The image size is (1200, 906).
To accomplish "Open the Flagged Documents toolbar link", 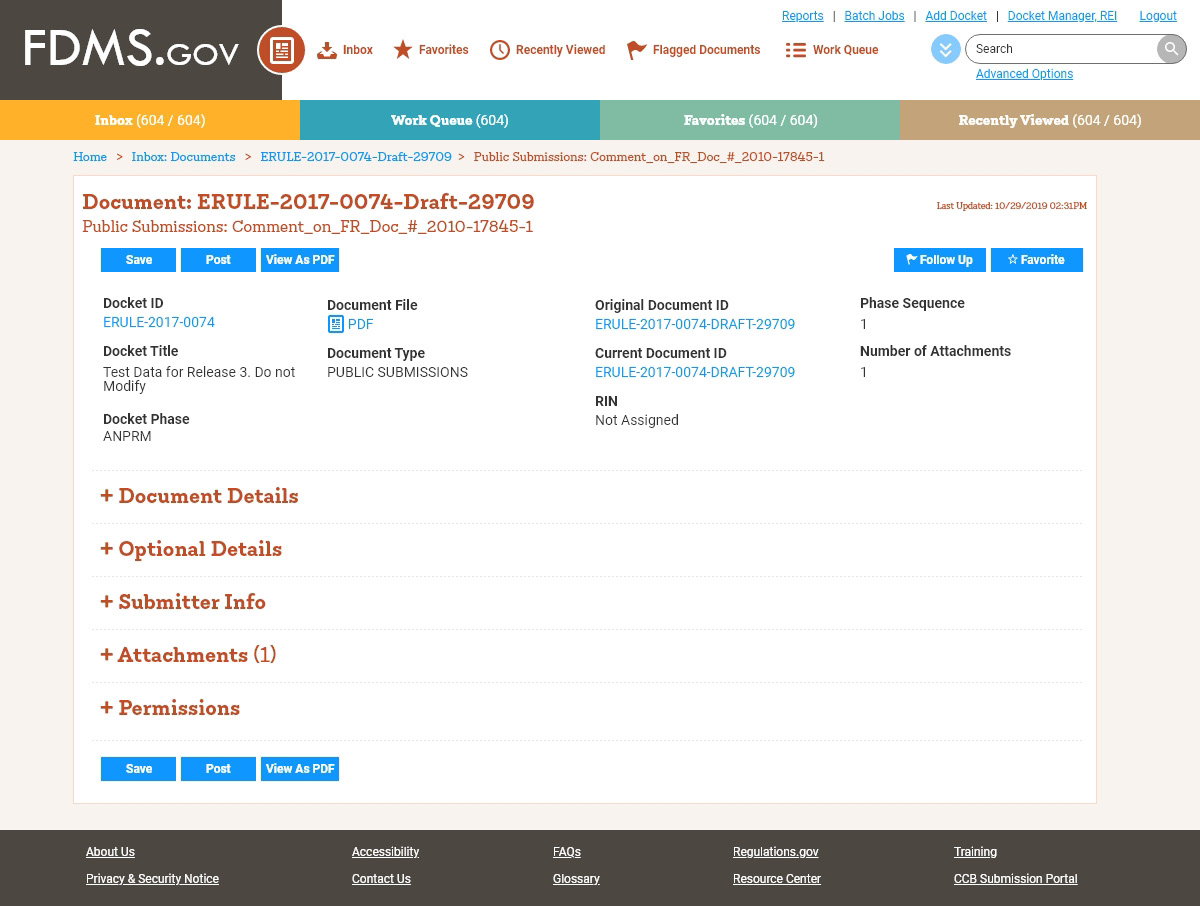I will (706, 50).
